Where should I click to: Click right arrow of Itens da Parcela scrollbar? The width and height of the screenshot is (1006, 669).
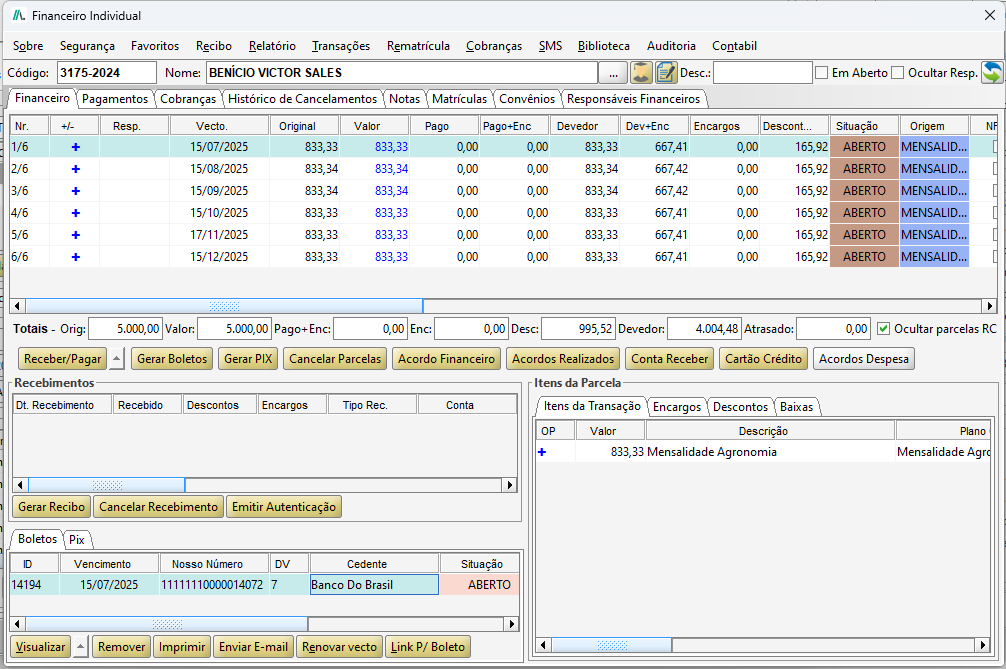tap(982, 645)
